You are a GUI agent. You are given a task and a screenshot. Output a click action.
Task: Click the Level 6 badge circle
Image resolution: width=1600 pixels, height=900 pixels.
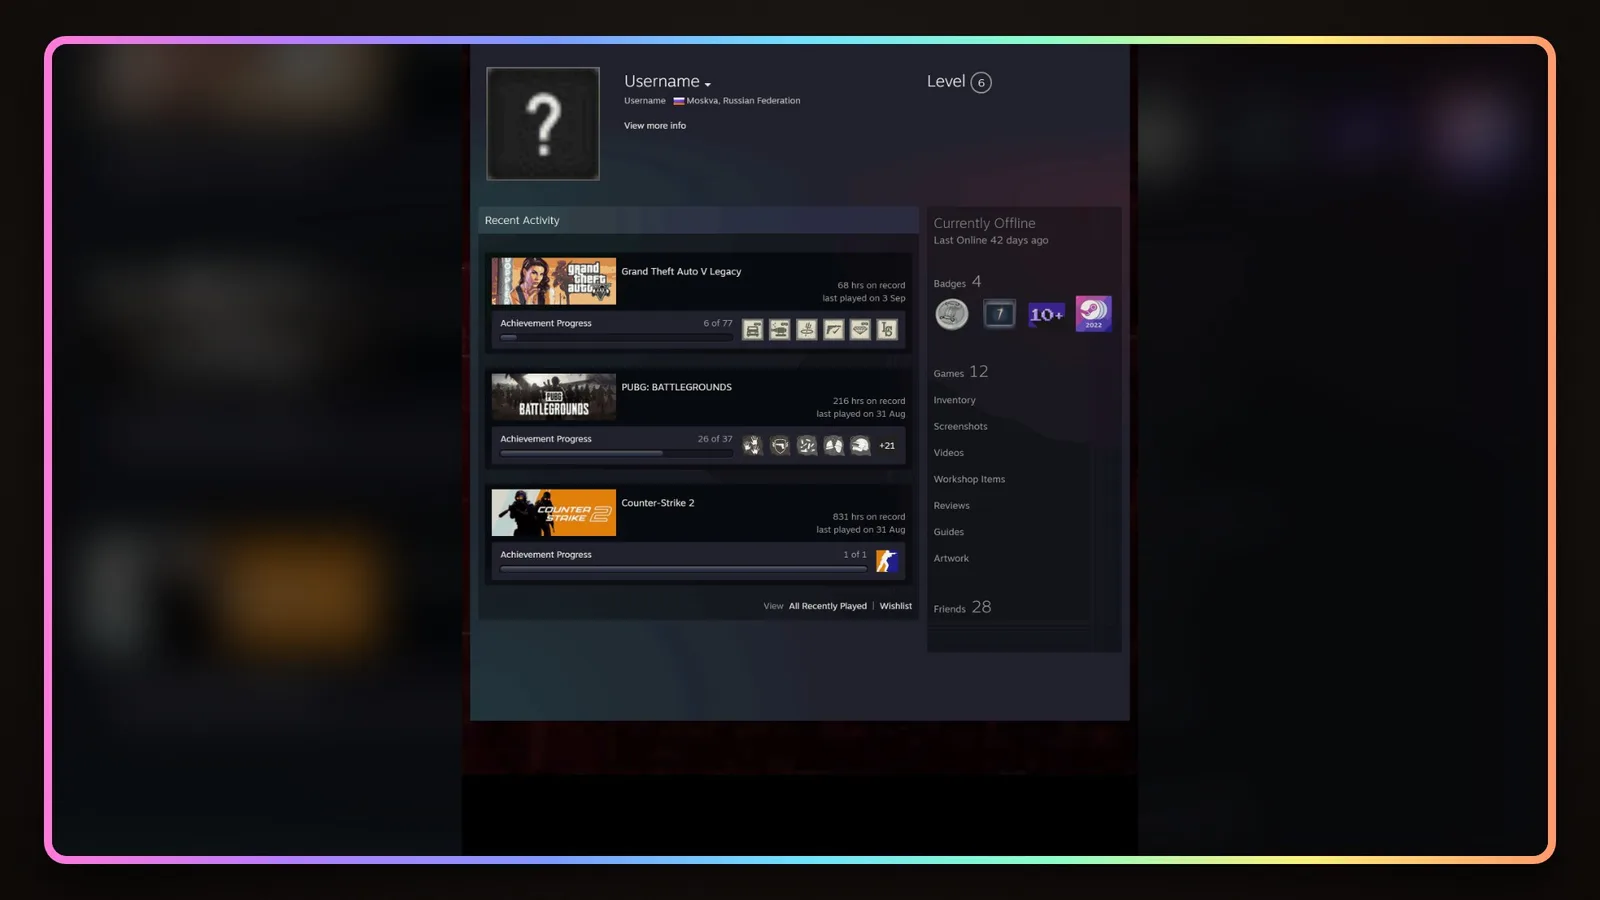click(x=981, y=83)
